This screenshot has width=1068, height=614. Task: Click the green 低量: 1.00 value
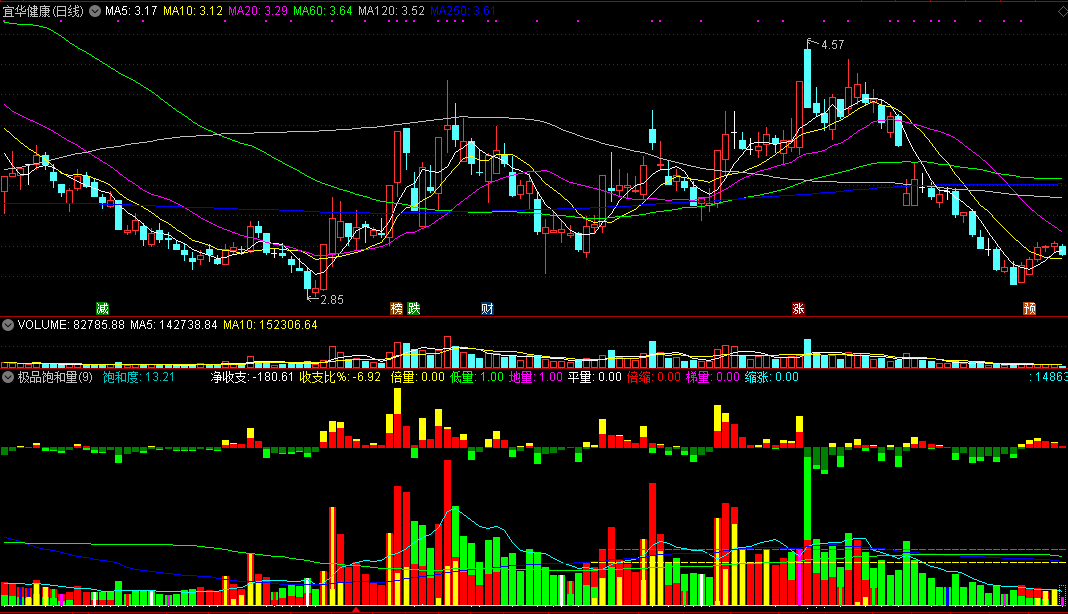[477, 377]
